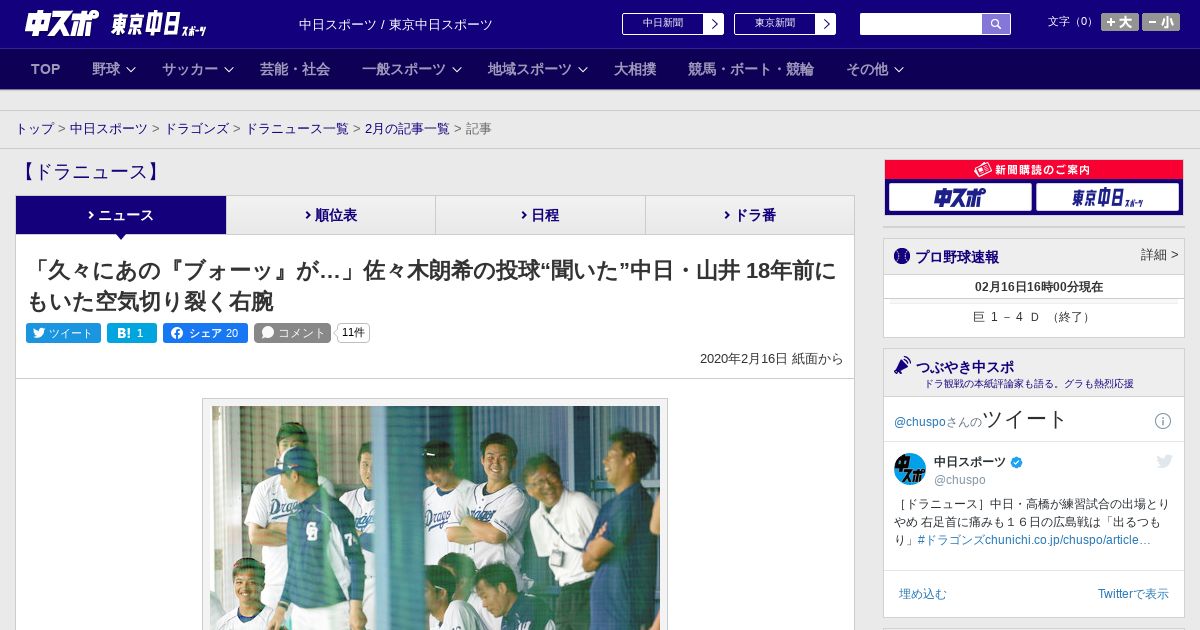Focus the header search field
Viewport: 1200px width, 630px height.
(x=921, y=24)
